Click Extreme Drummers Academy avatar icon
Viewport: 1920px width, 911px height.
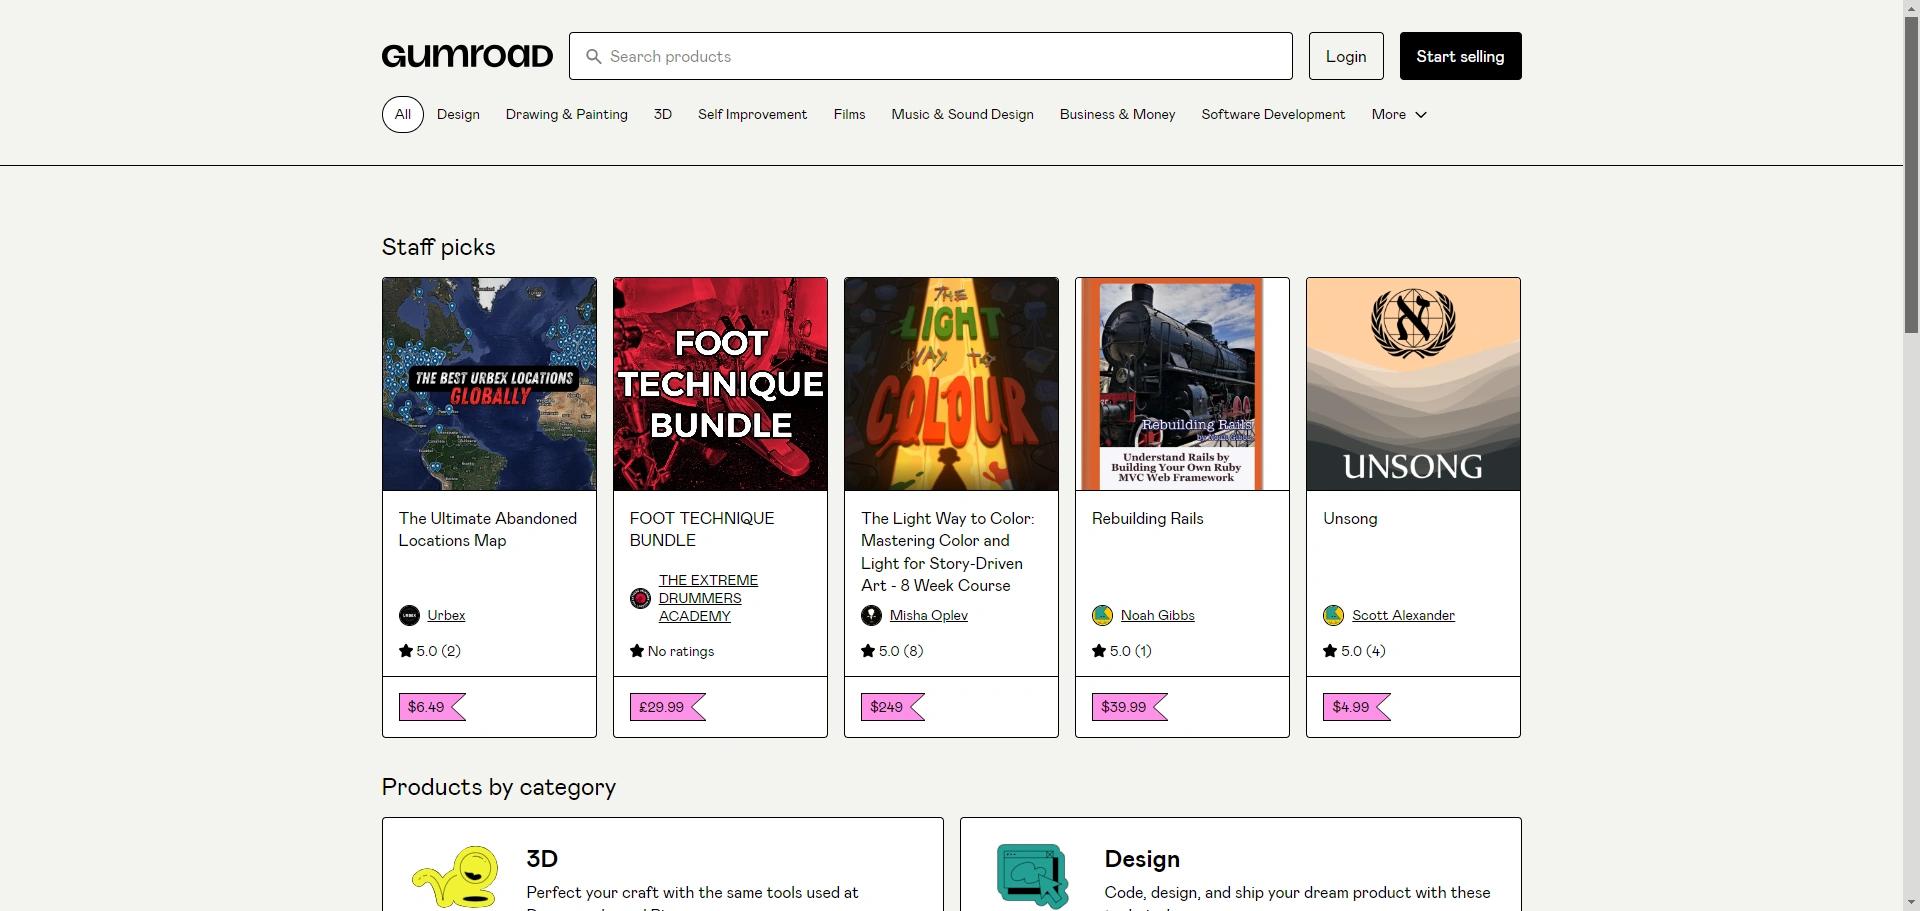pyautogui.click(x=640, y=598)
